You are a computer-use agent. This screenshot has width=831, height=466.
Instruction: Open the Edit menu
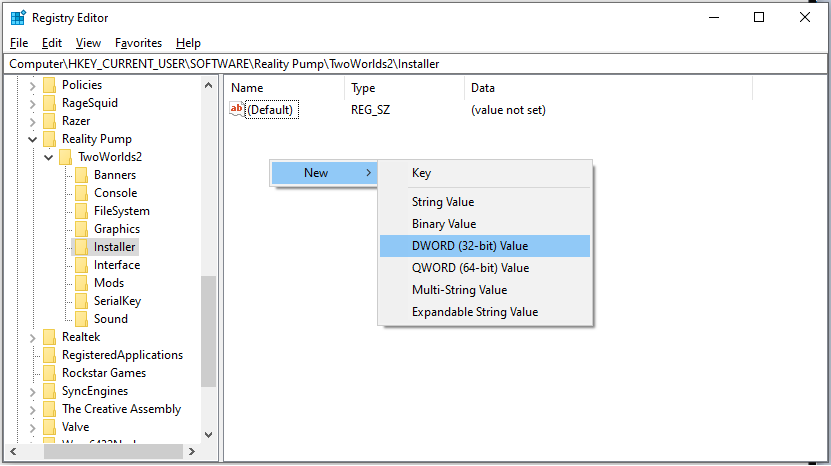point(52,43)
